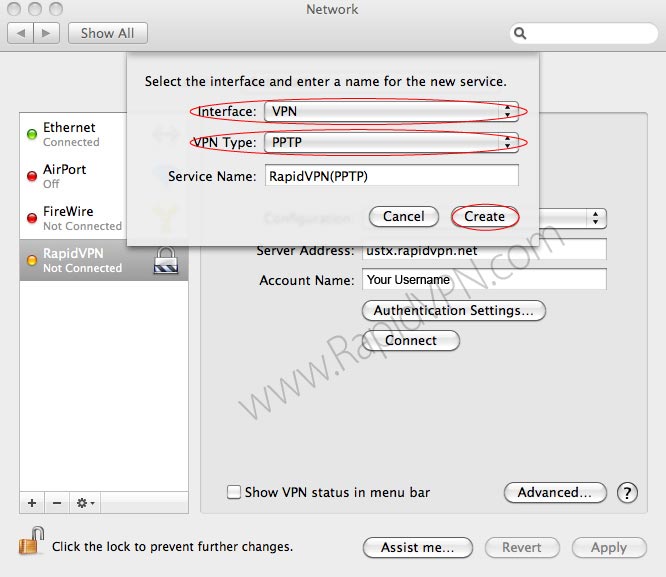Click the help question mark button
This screenshot has width=666, height=577.
(627, 493)
